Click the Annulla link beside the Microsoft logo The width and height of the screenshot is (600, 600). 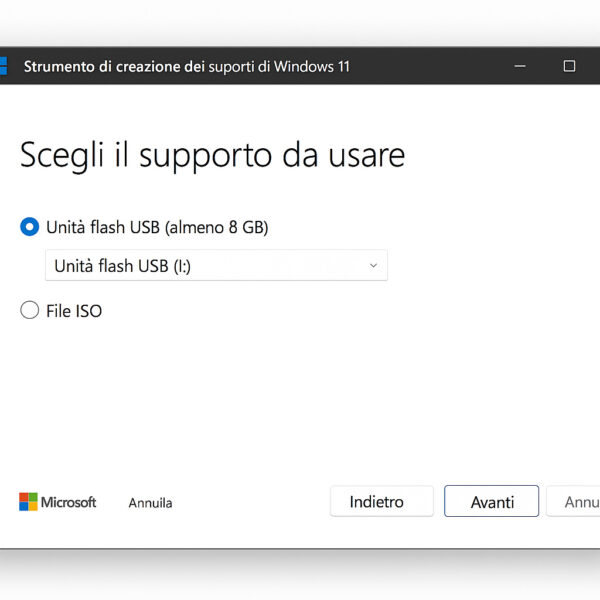[x=150, y=503]
